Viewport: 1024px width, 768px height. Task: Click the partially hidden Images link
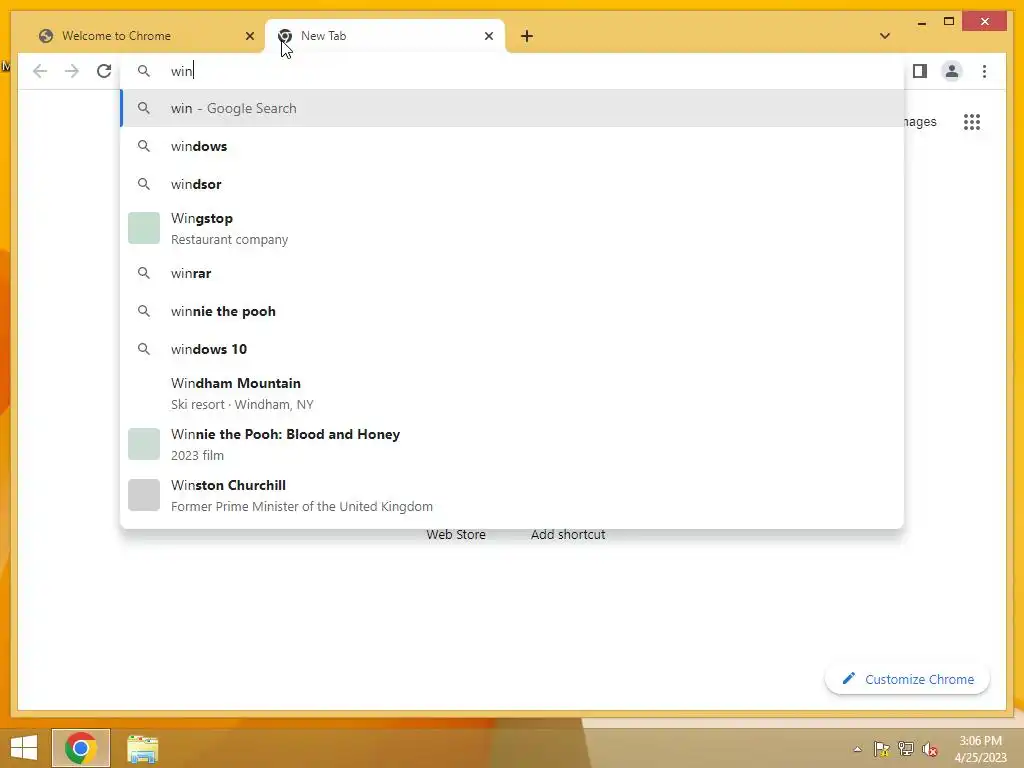point(920,121)
